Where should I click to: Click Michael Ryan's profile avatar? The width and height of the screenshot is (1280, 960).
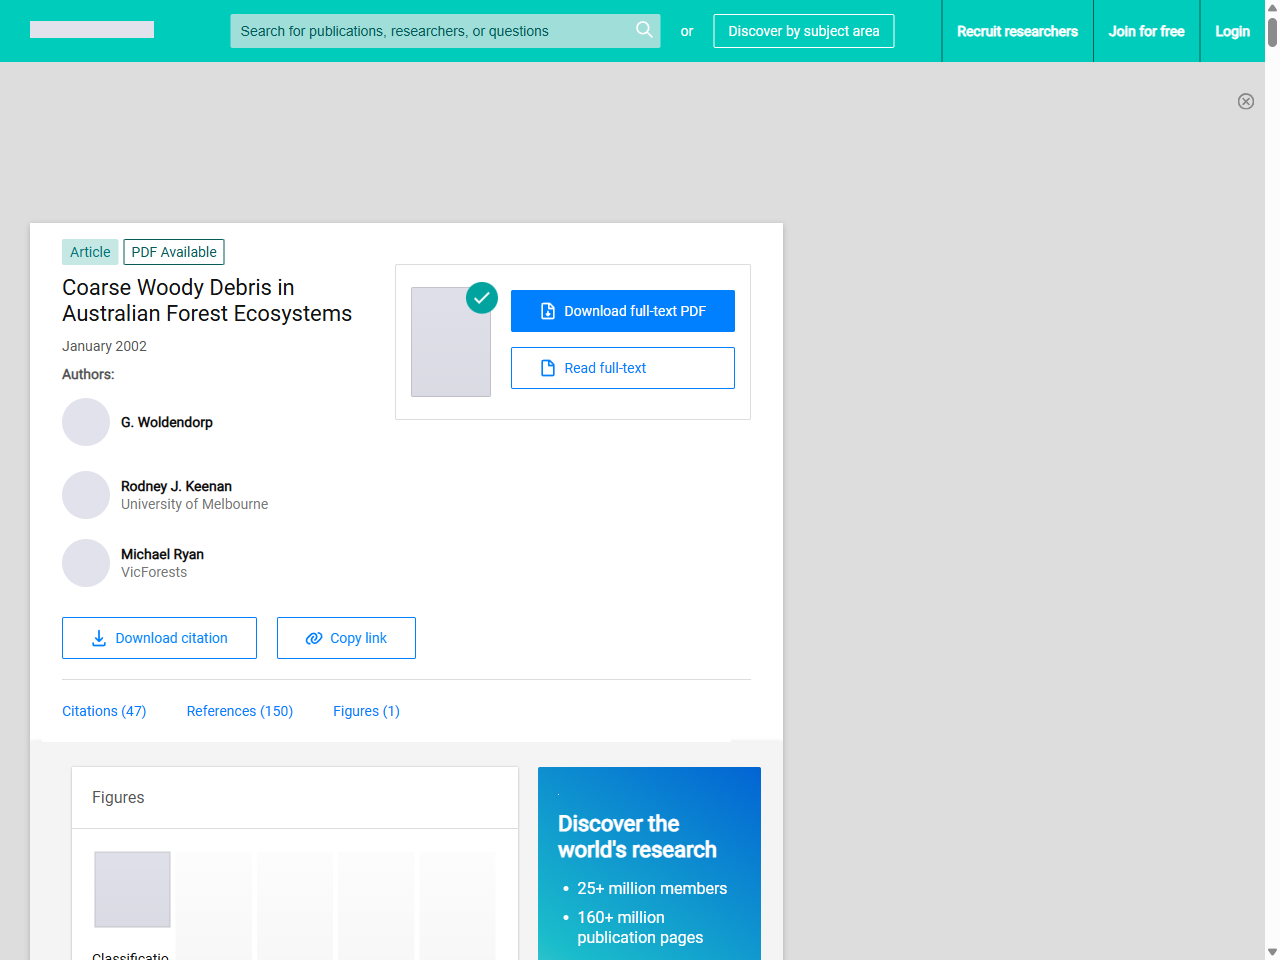[x=86, y=563]
